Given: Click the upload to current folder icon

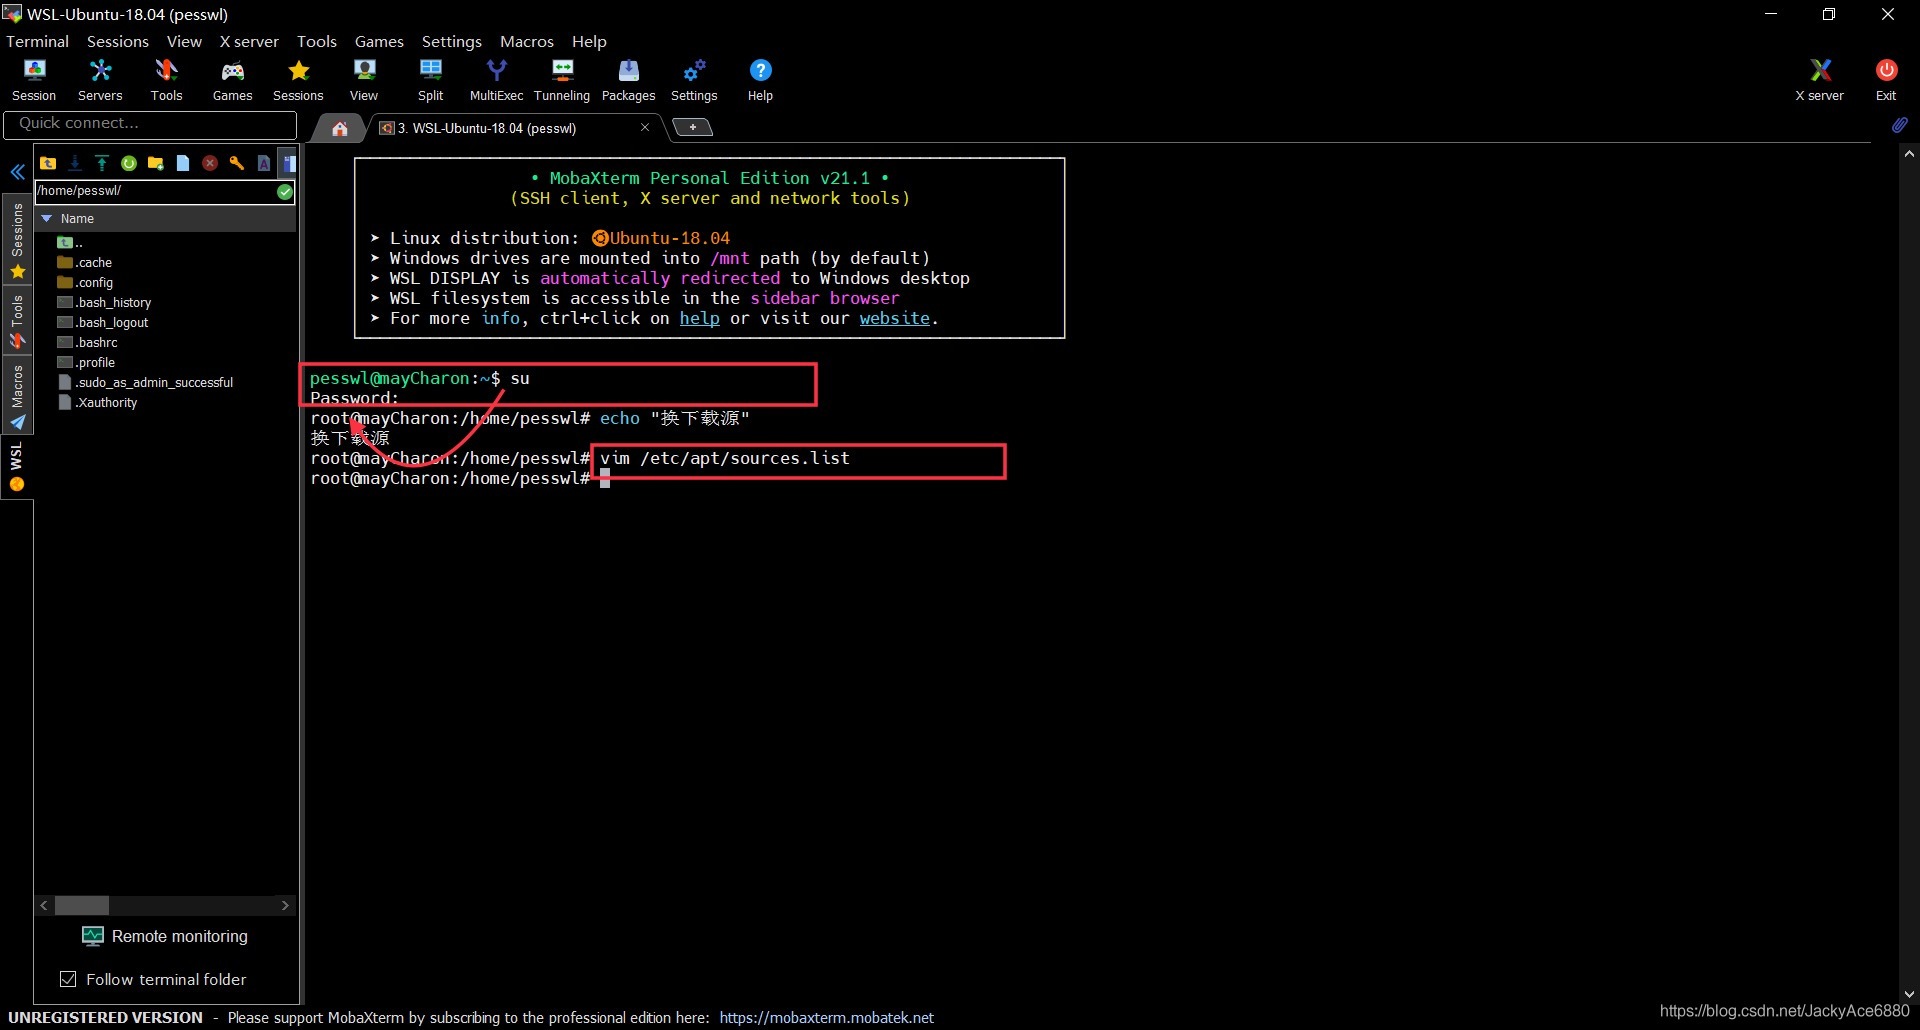Looking at the screenshot, I should click(102, 163).
